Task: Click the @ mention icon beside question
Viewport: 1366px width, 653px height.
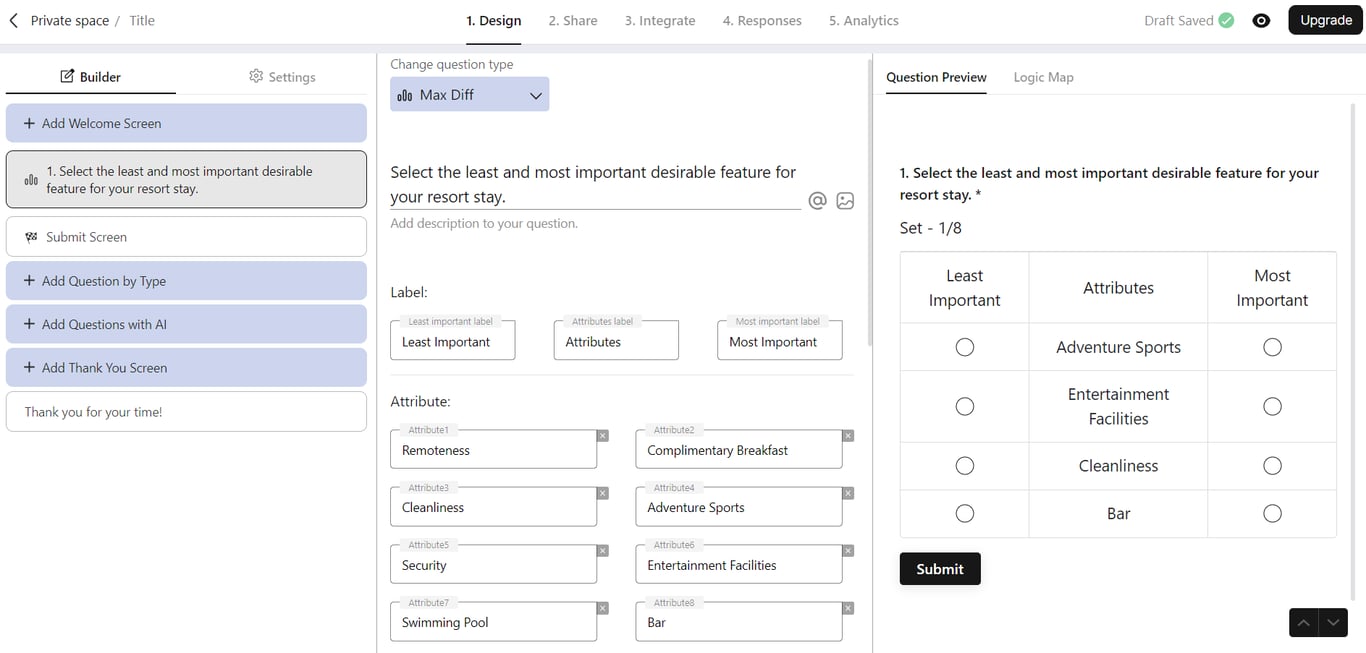Action: point(817,201)
